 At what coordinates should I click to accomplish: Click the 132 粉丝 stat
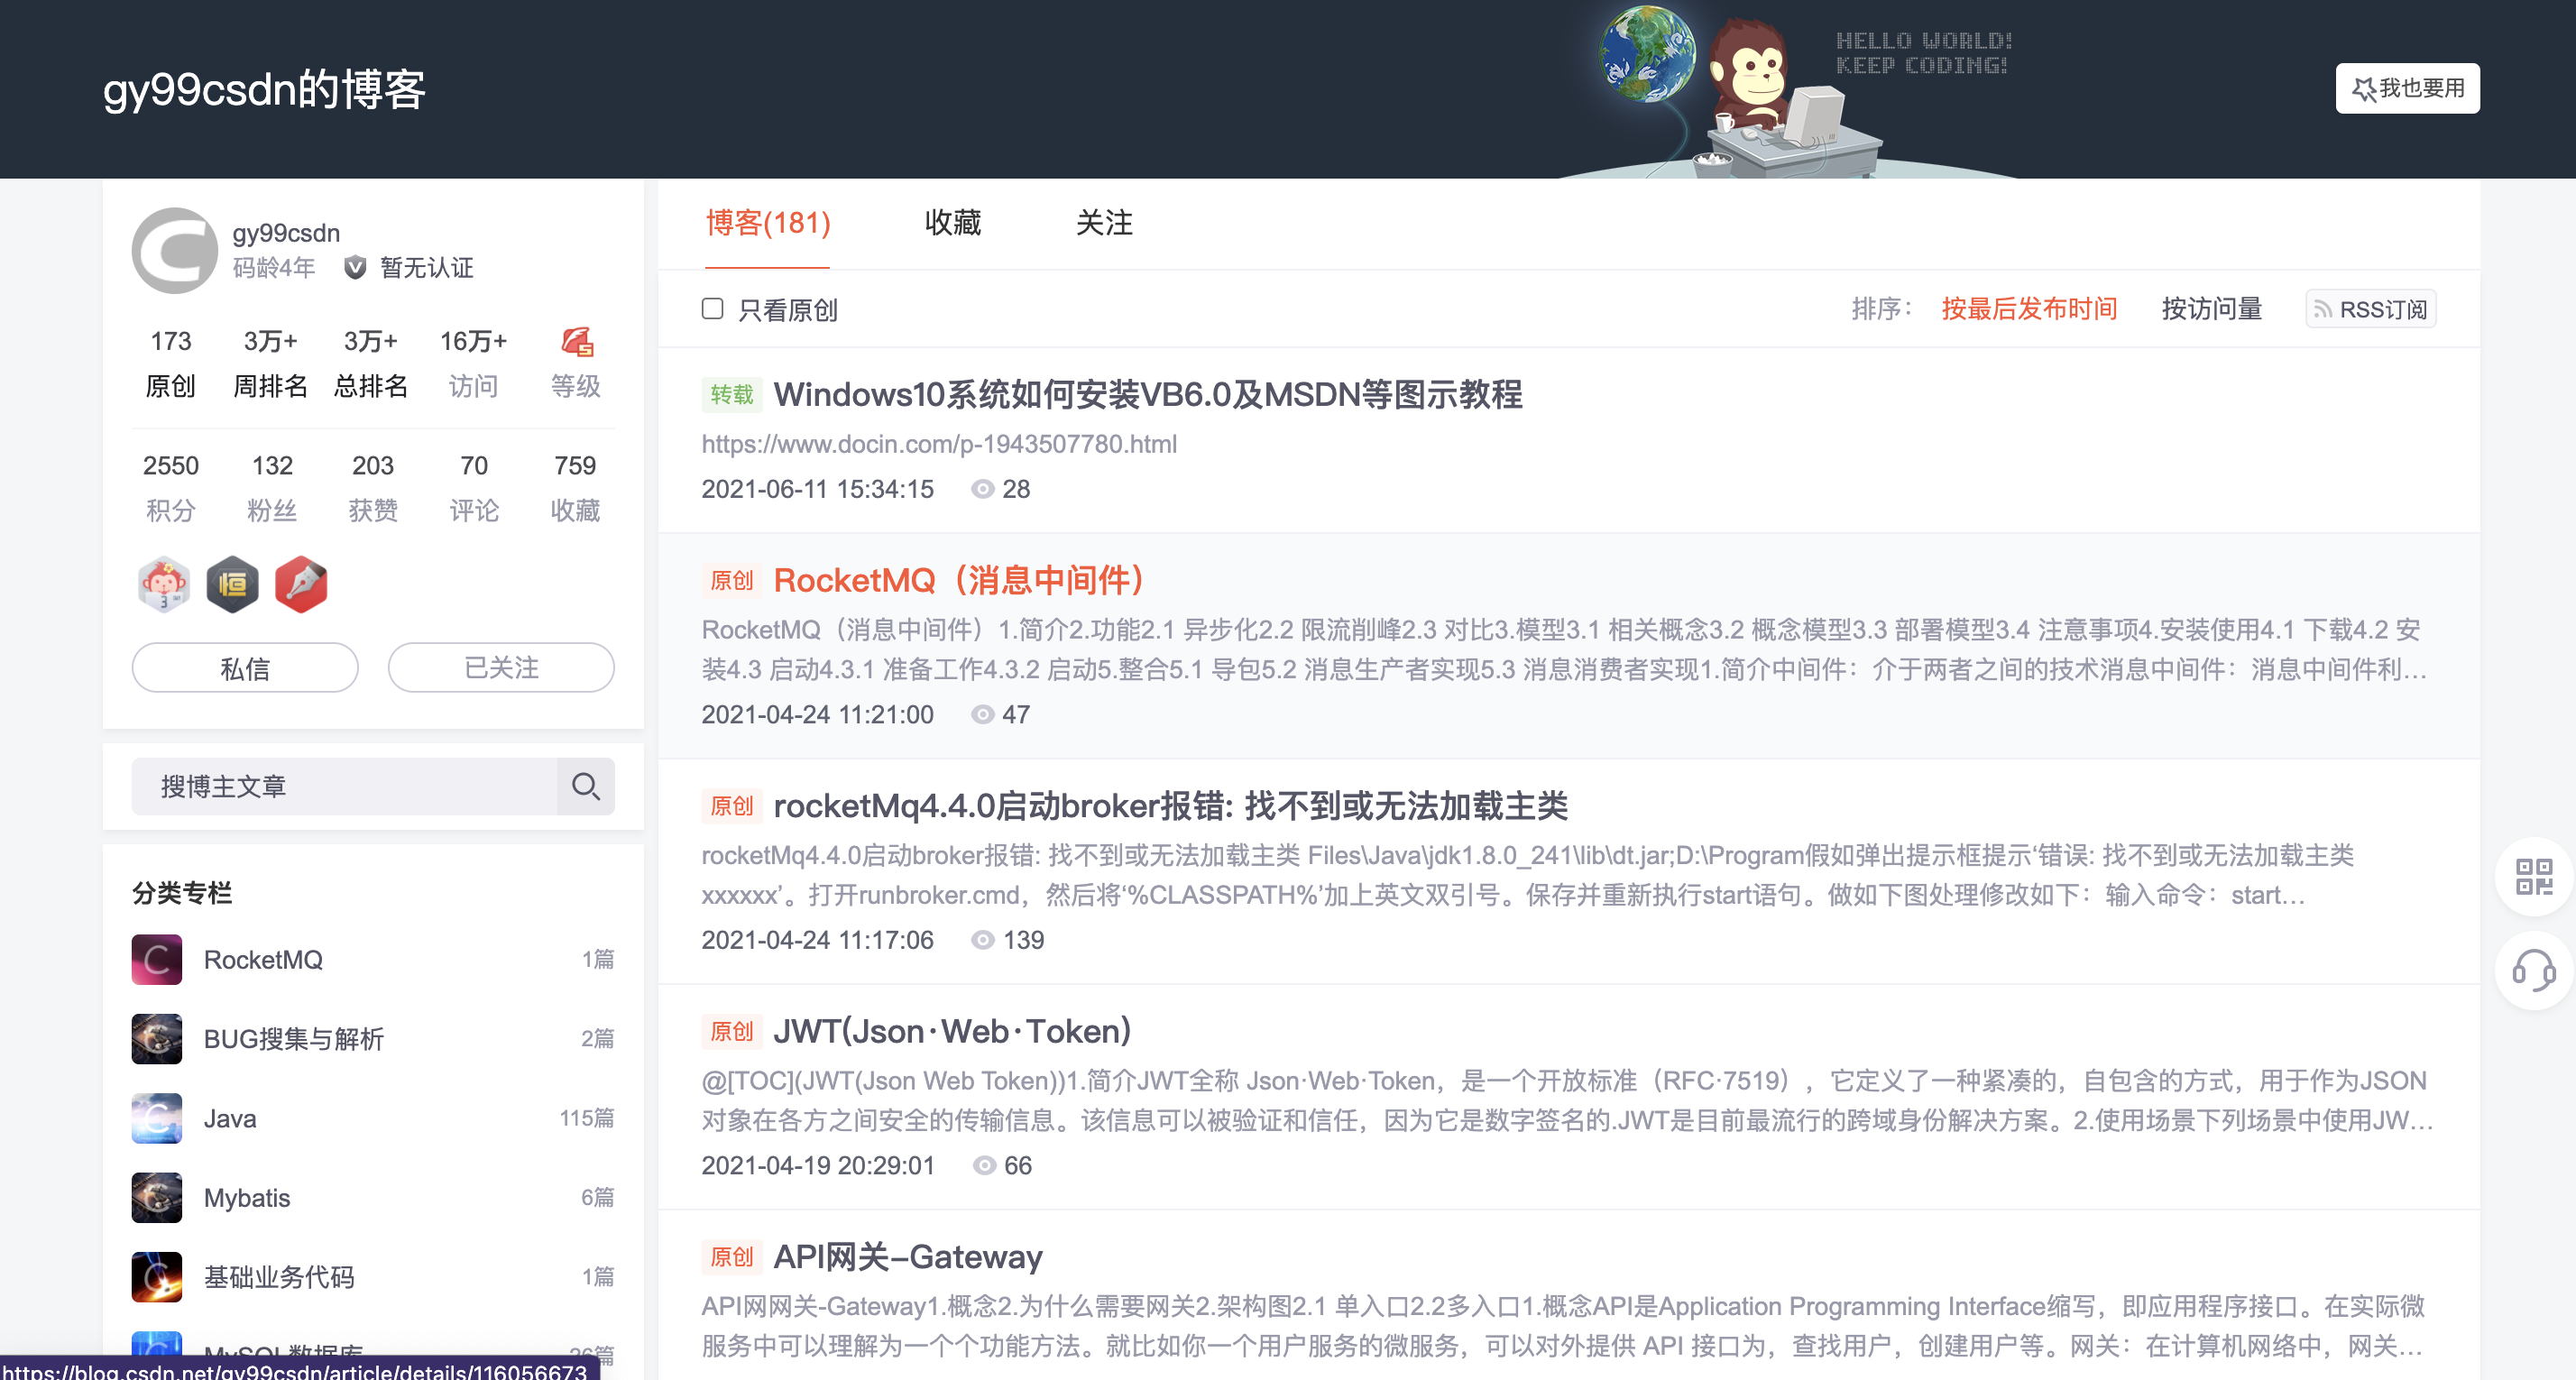pos(272,488)
